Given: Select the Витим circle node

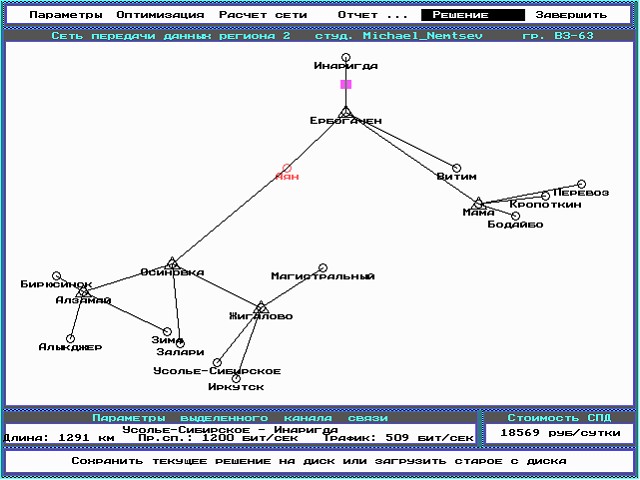Looking at the screenshot, I should [457, 168].
